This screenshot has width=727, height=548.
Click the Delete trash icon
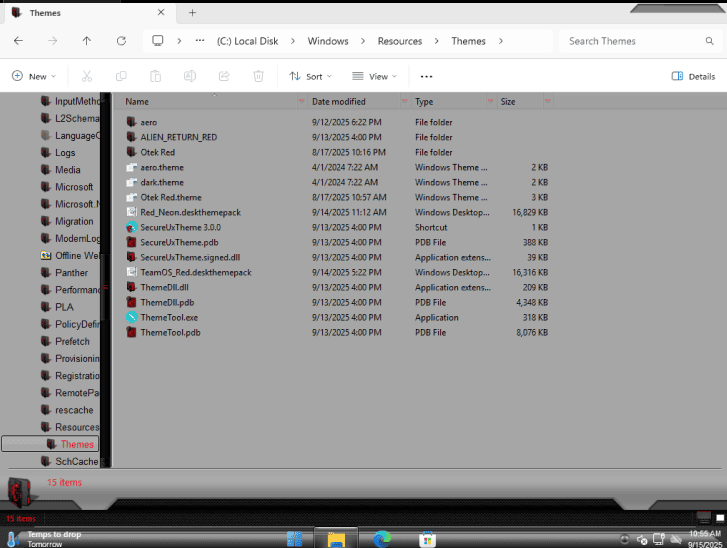pyautogui.click(x=258, y=76)
